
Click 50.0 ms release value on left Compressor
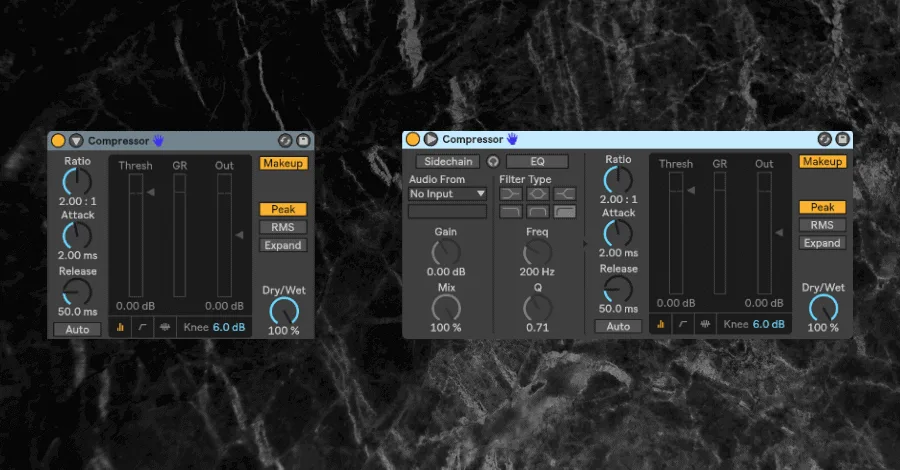pos(77,312)
